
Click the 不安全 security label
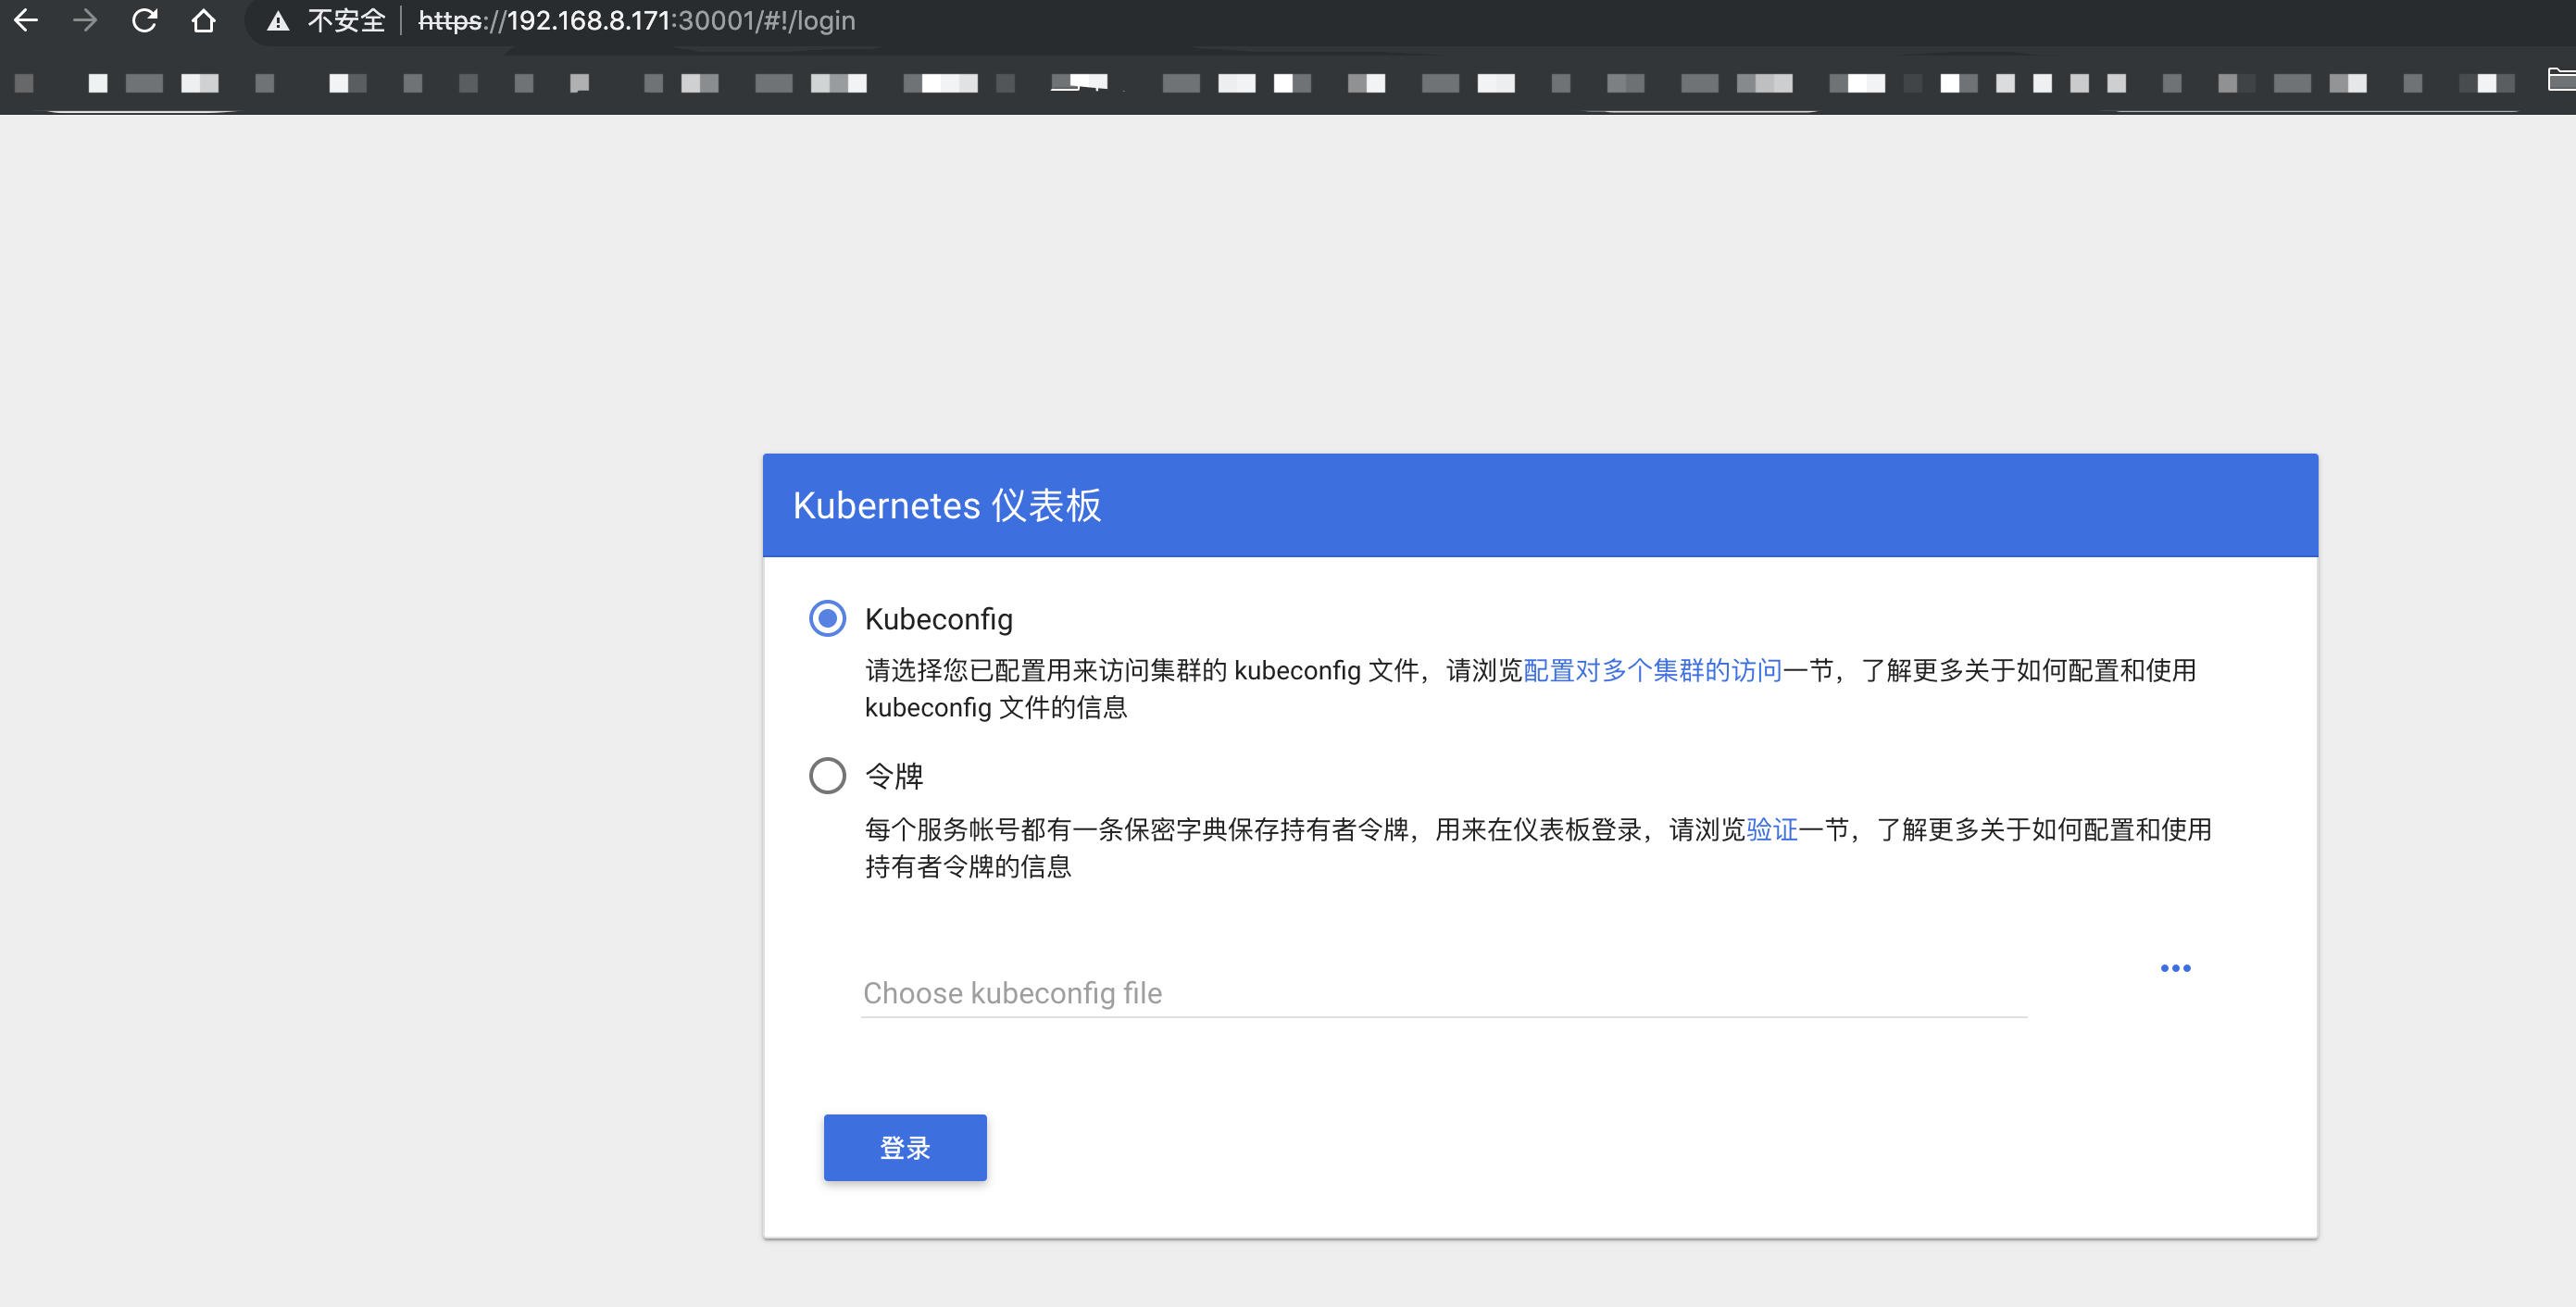(x=346, y=21)
